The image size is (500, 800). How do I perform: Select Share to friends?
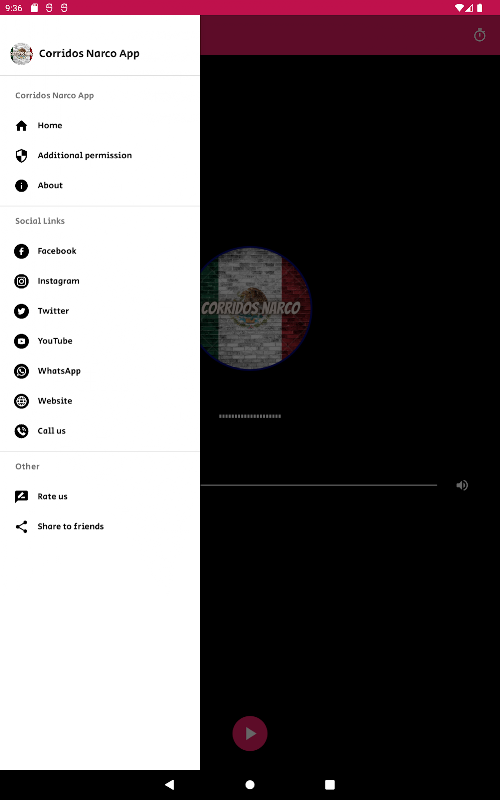[x=100, y=527]
